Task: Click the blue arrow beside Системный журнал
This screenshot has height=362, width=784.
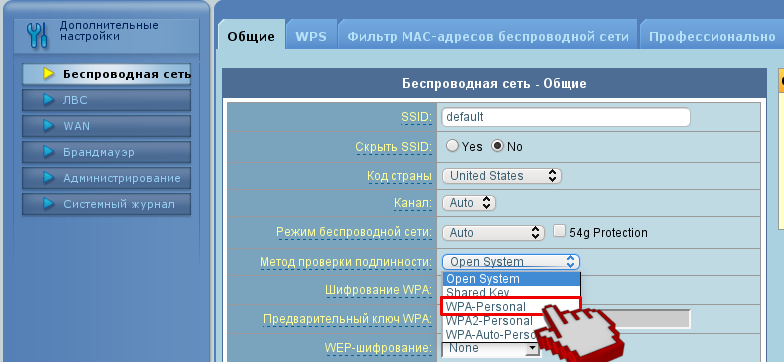Action: 48,204
